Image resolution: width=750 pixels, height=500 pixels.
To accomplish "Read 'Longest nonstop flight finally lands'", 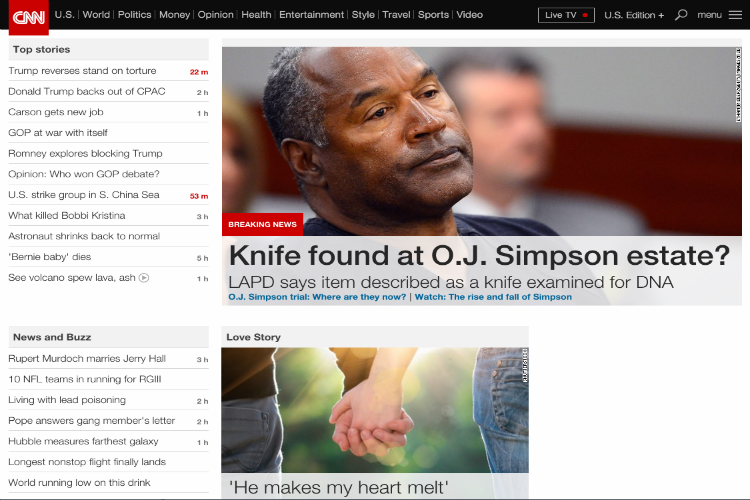I will pos(87,462).
